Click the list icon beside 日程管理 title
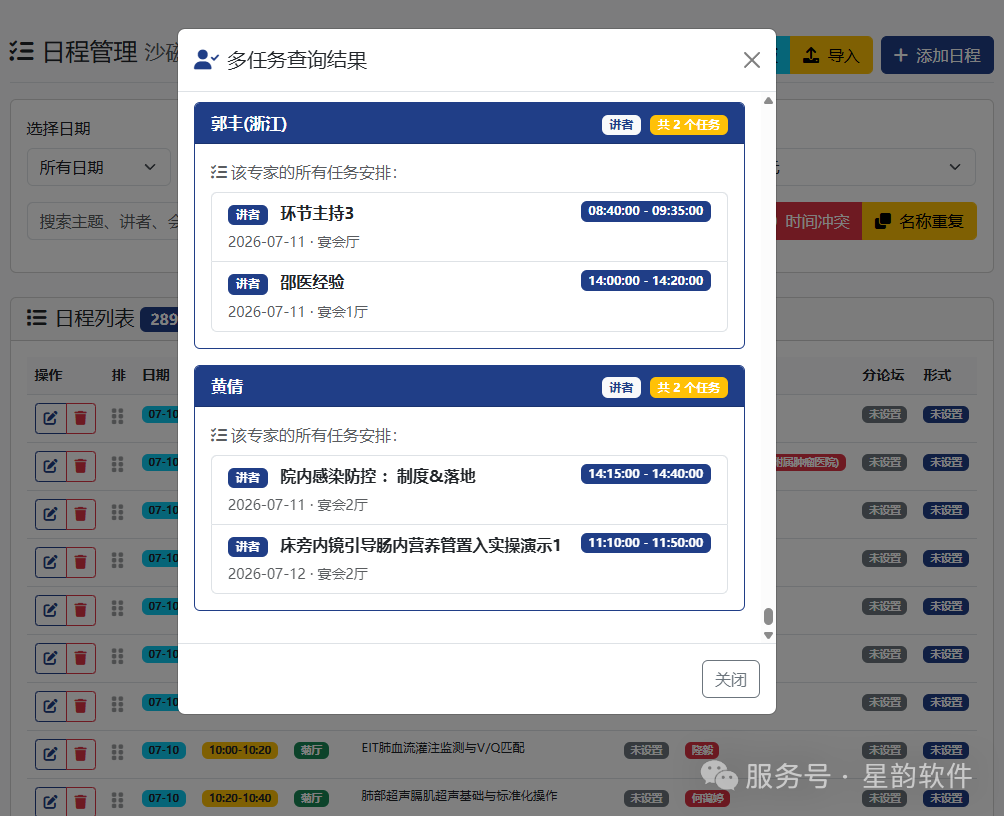Image resolution: width=1004 pixels, height=816 pixels. click(22, 51)
